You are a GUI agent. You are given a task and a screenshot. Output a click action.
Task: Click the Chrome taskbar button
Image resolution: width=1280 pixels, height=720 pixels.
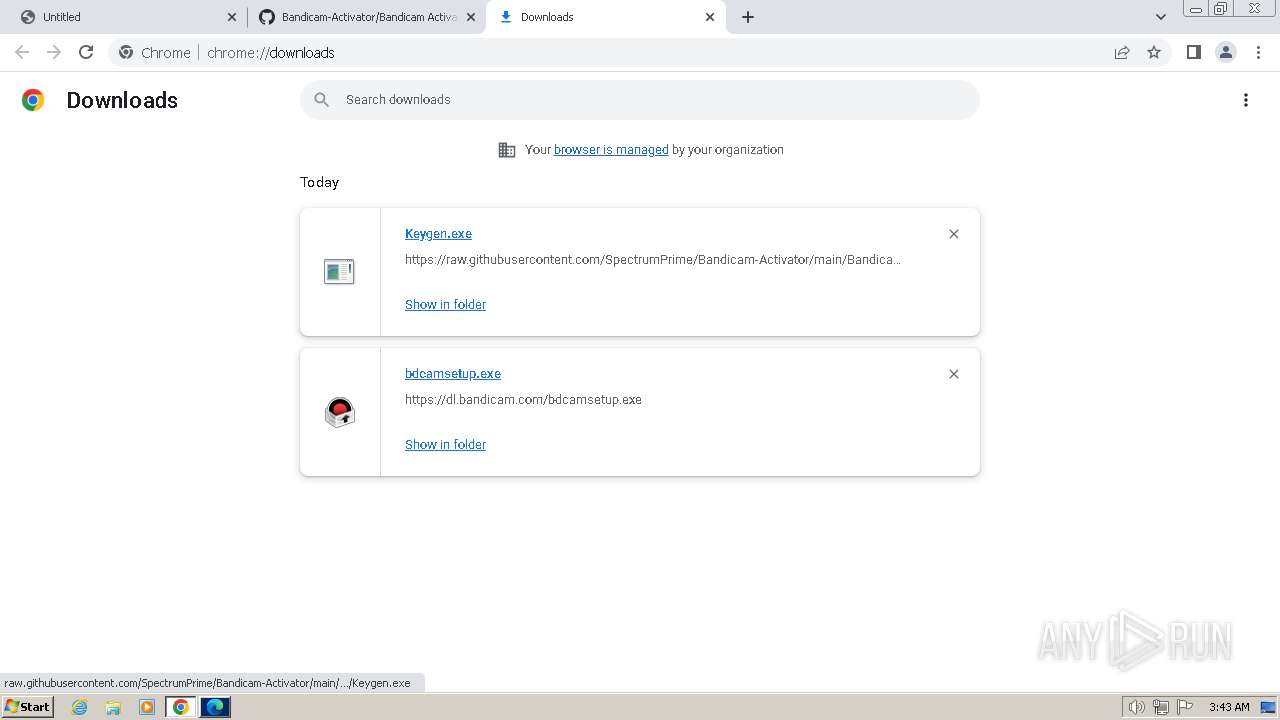click(181, 707)
